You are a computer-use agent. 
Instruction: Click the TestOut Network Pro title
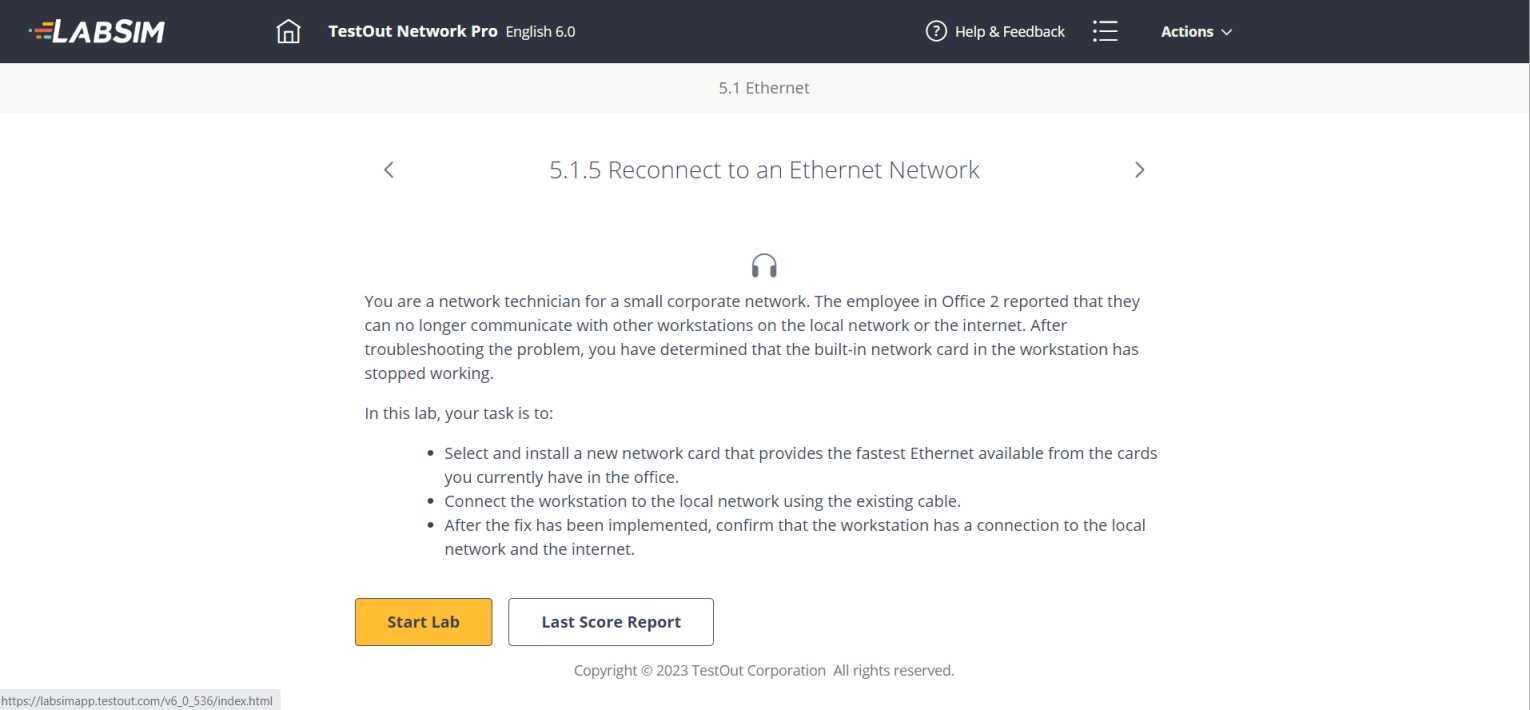[413, 31]
